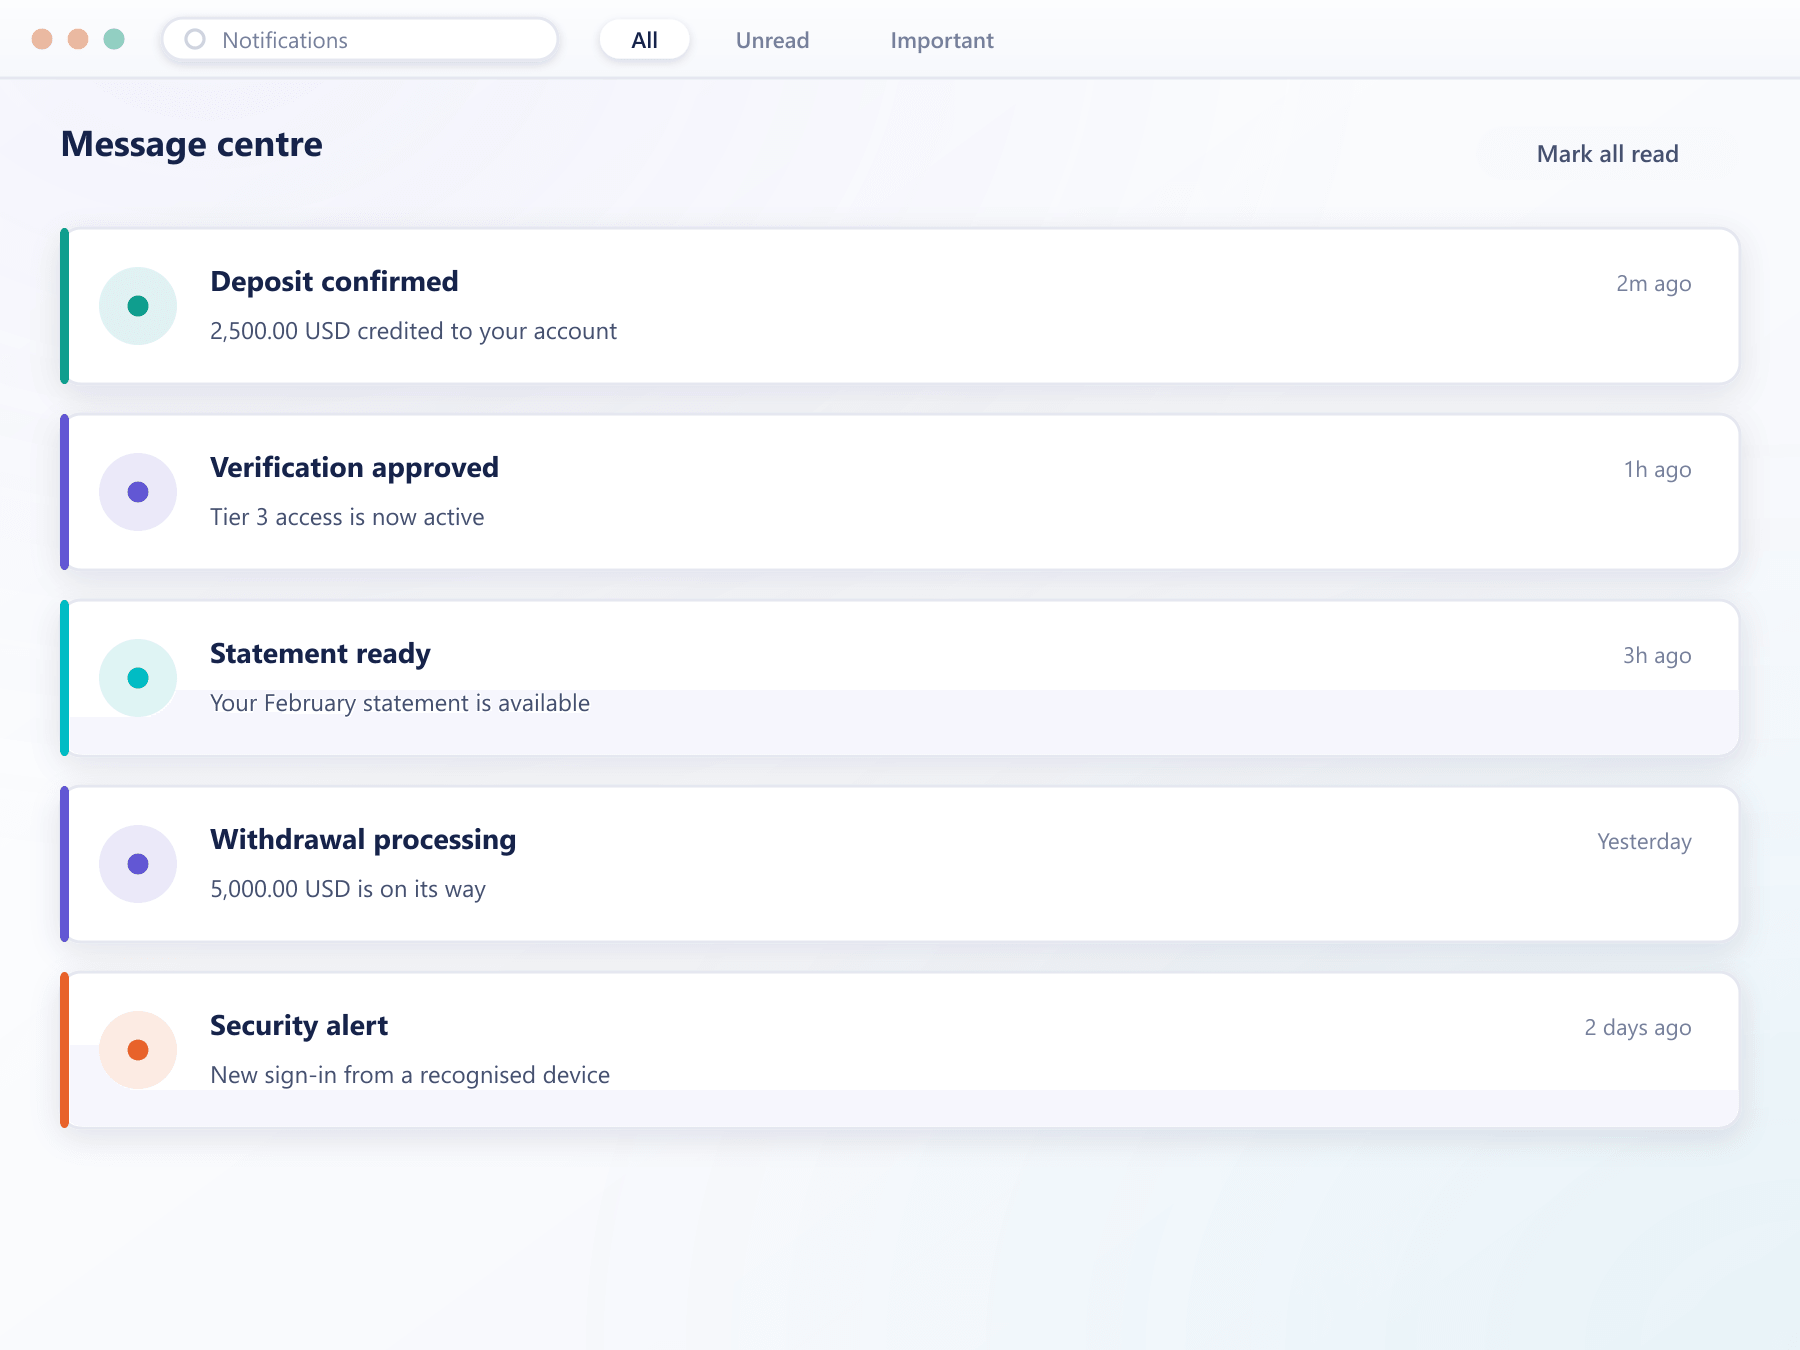Open the Verification approved notification title
The width and height of the screenshot is (1800, 1350).
pyautogui.click(x=354, y=468)
